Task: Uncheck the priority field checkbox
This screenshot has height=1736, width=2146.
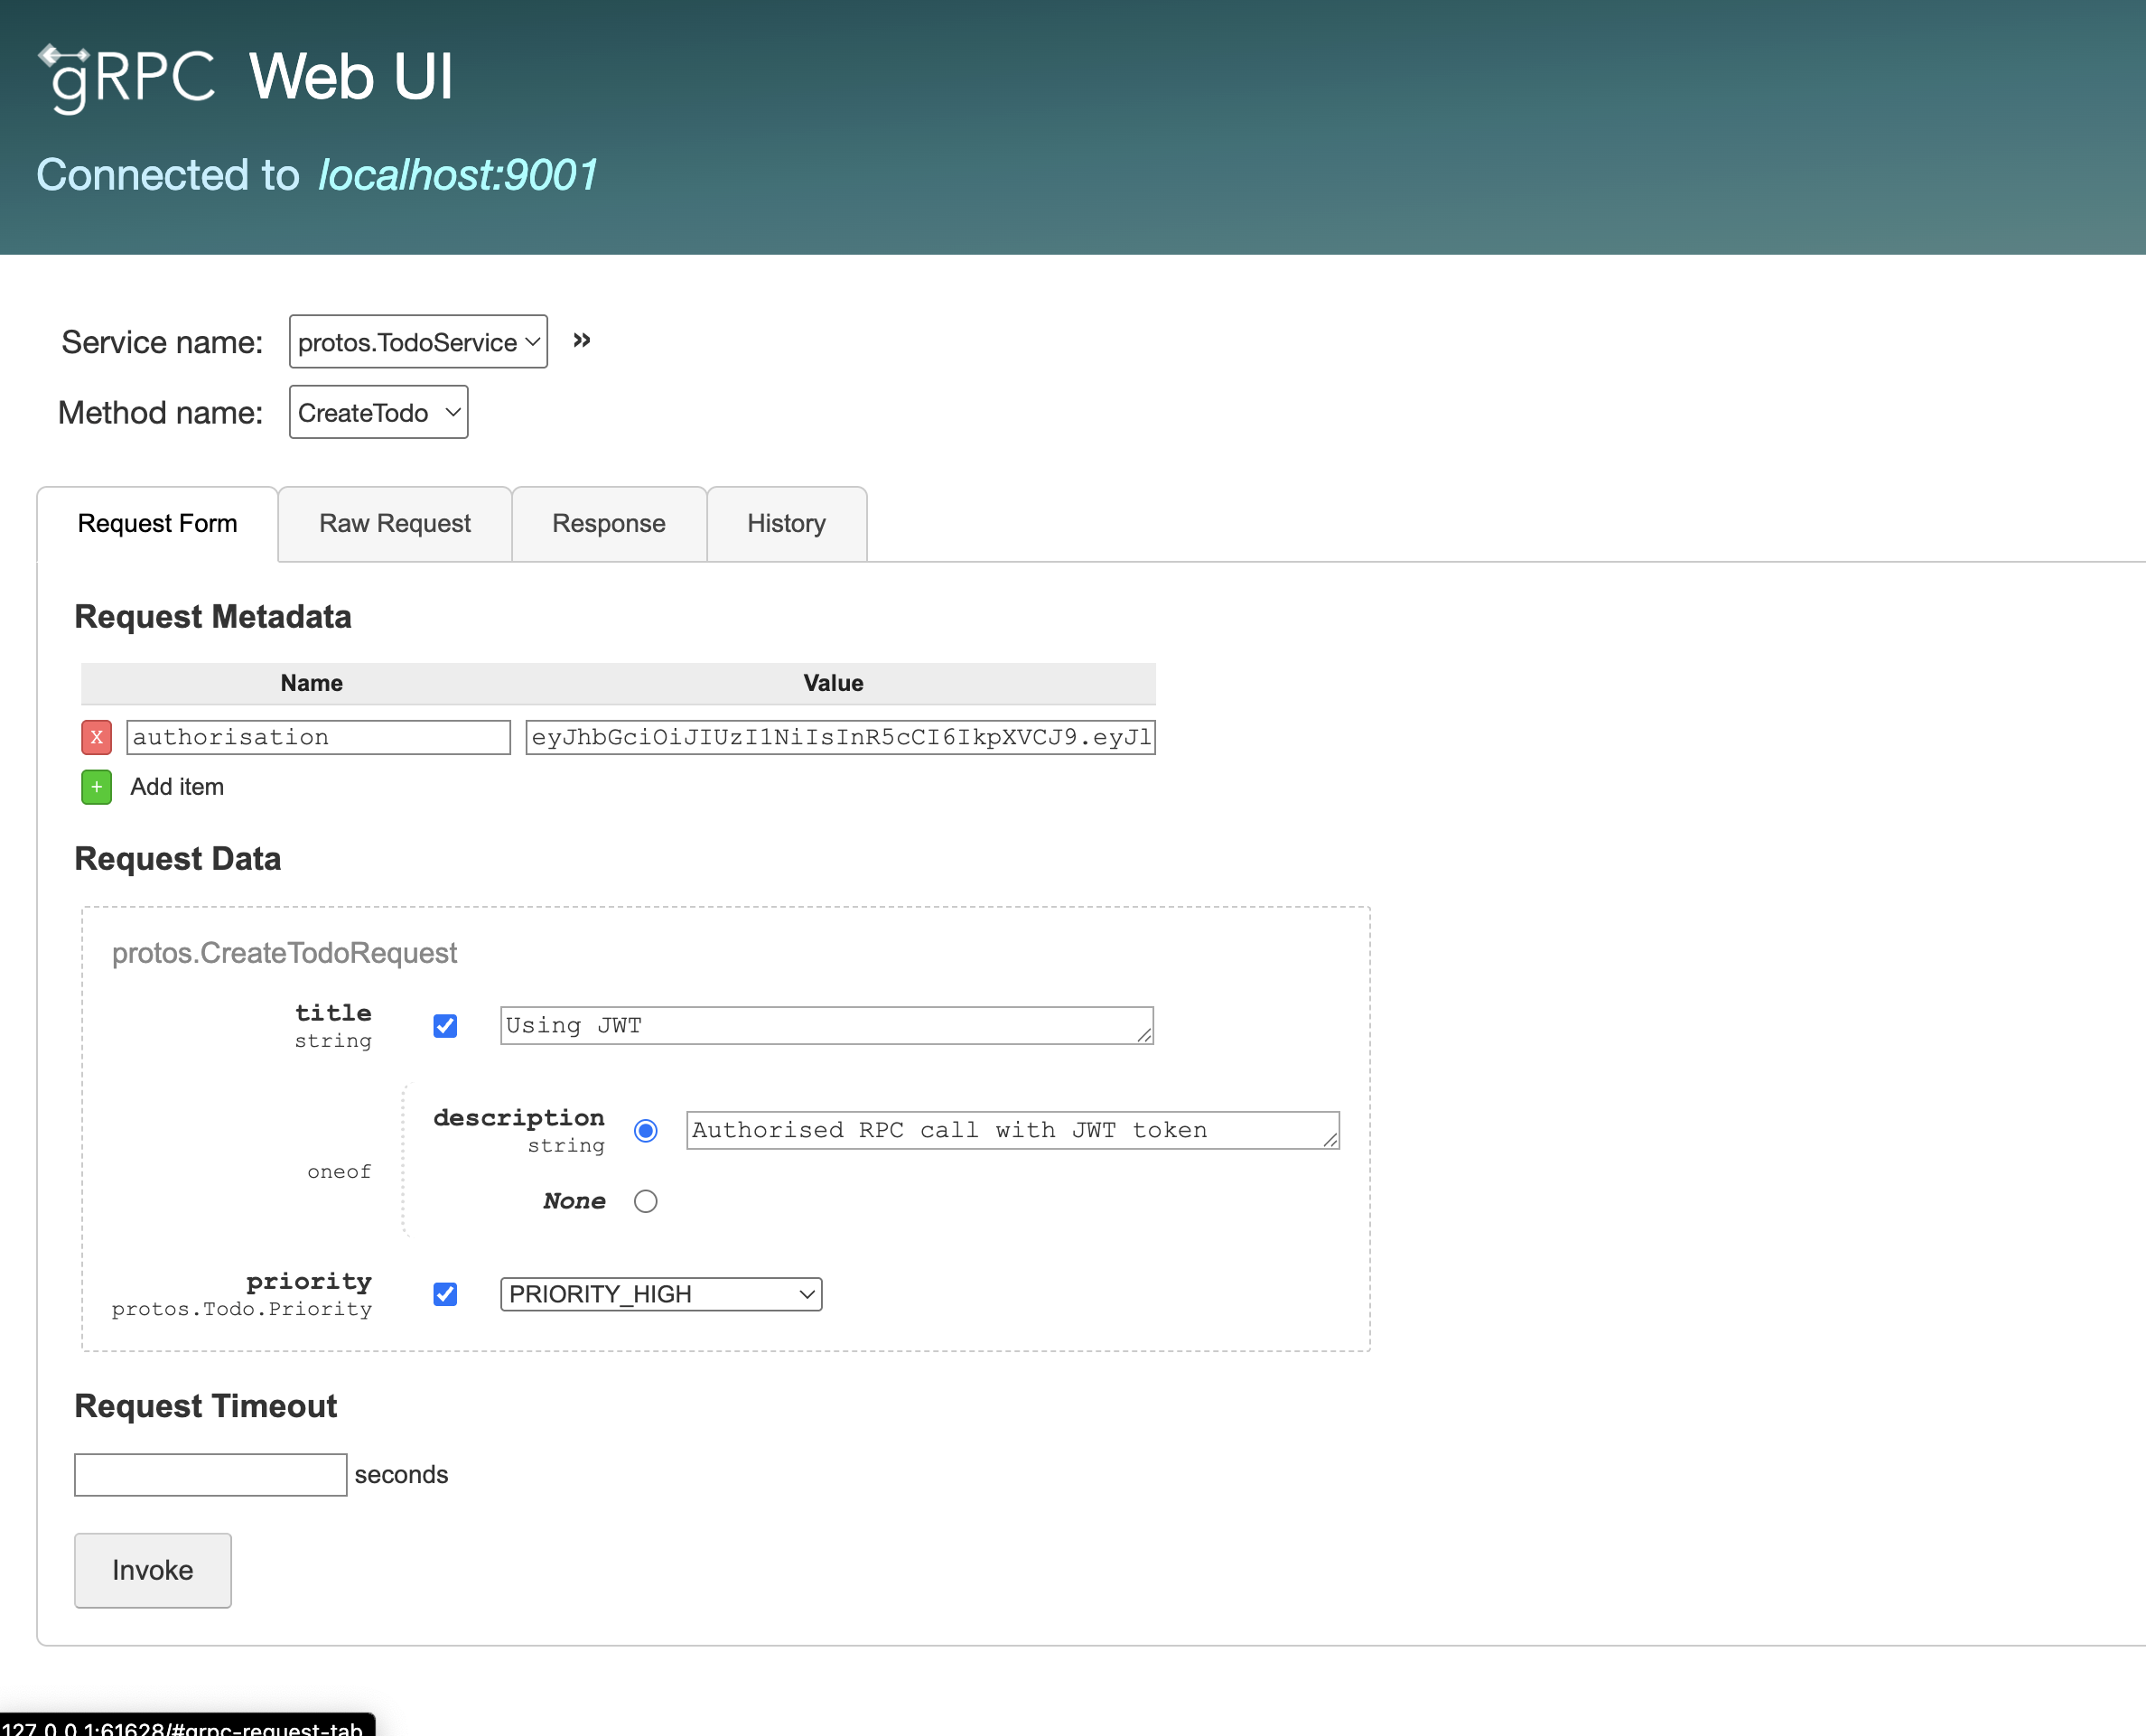Action: pos(444,1293)
